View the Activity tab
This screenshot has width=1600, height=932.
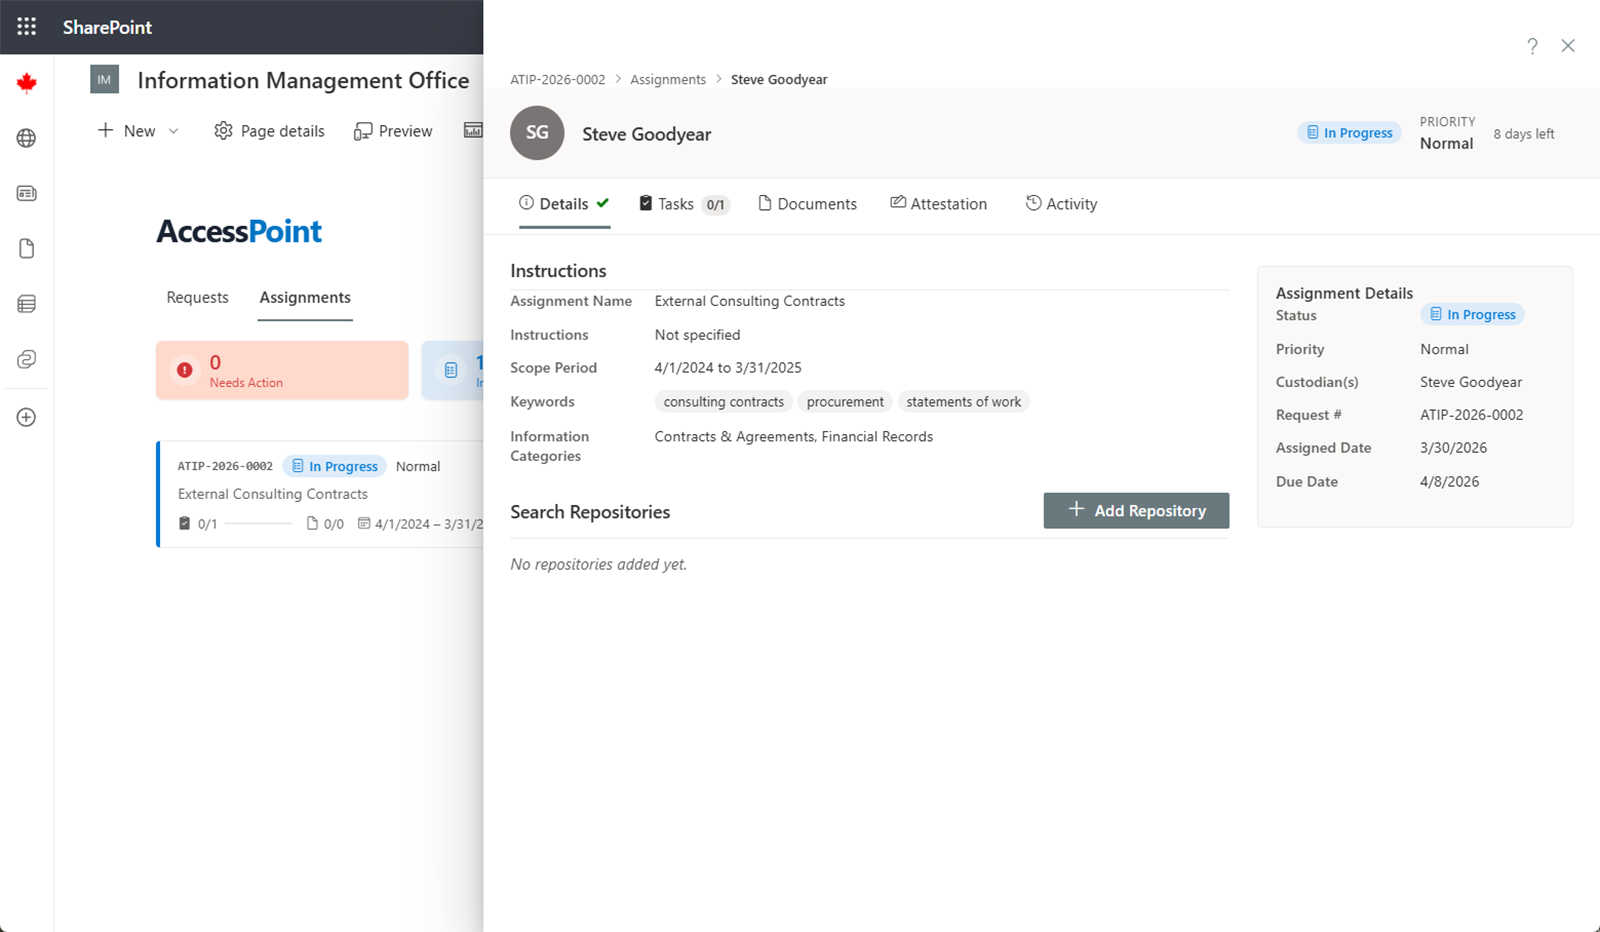point(1061,204)
